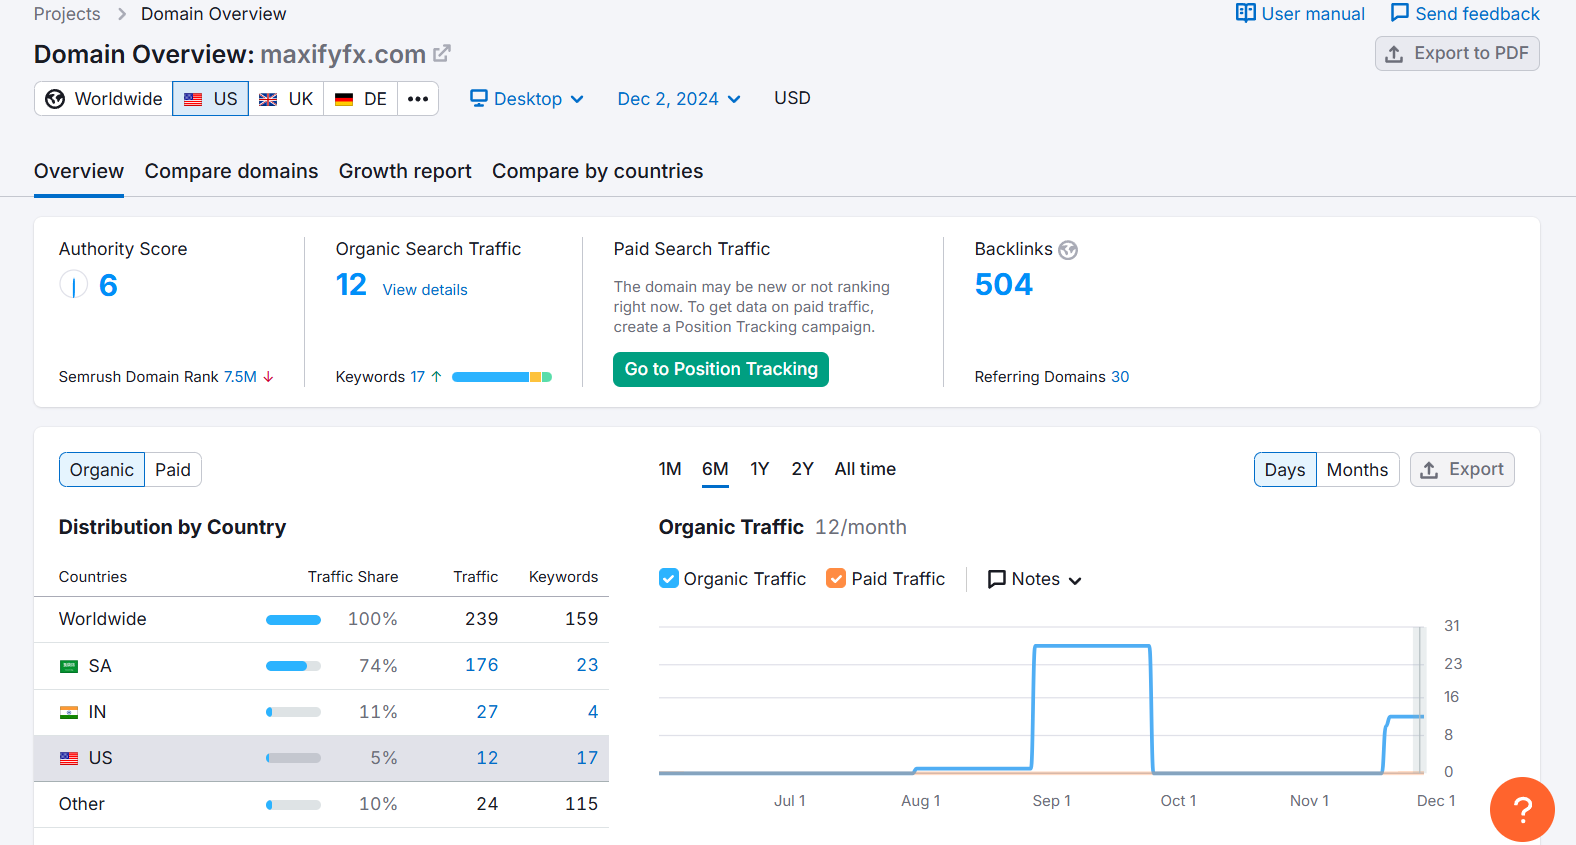
Task: Switch distribution to Paid
Action: 173,470
